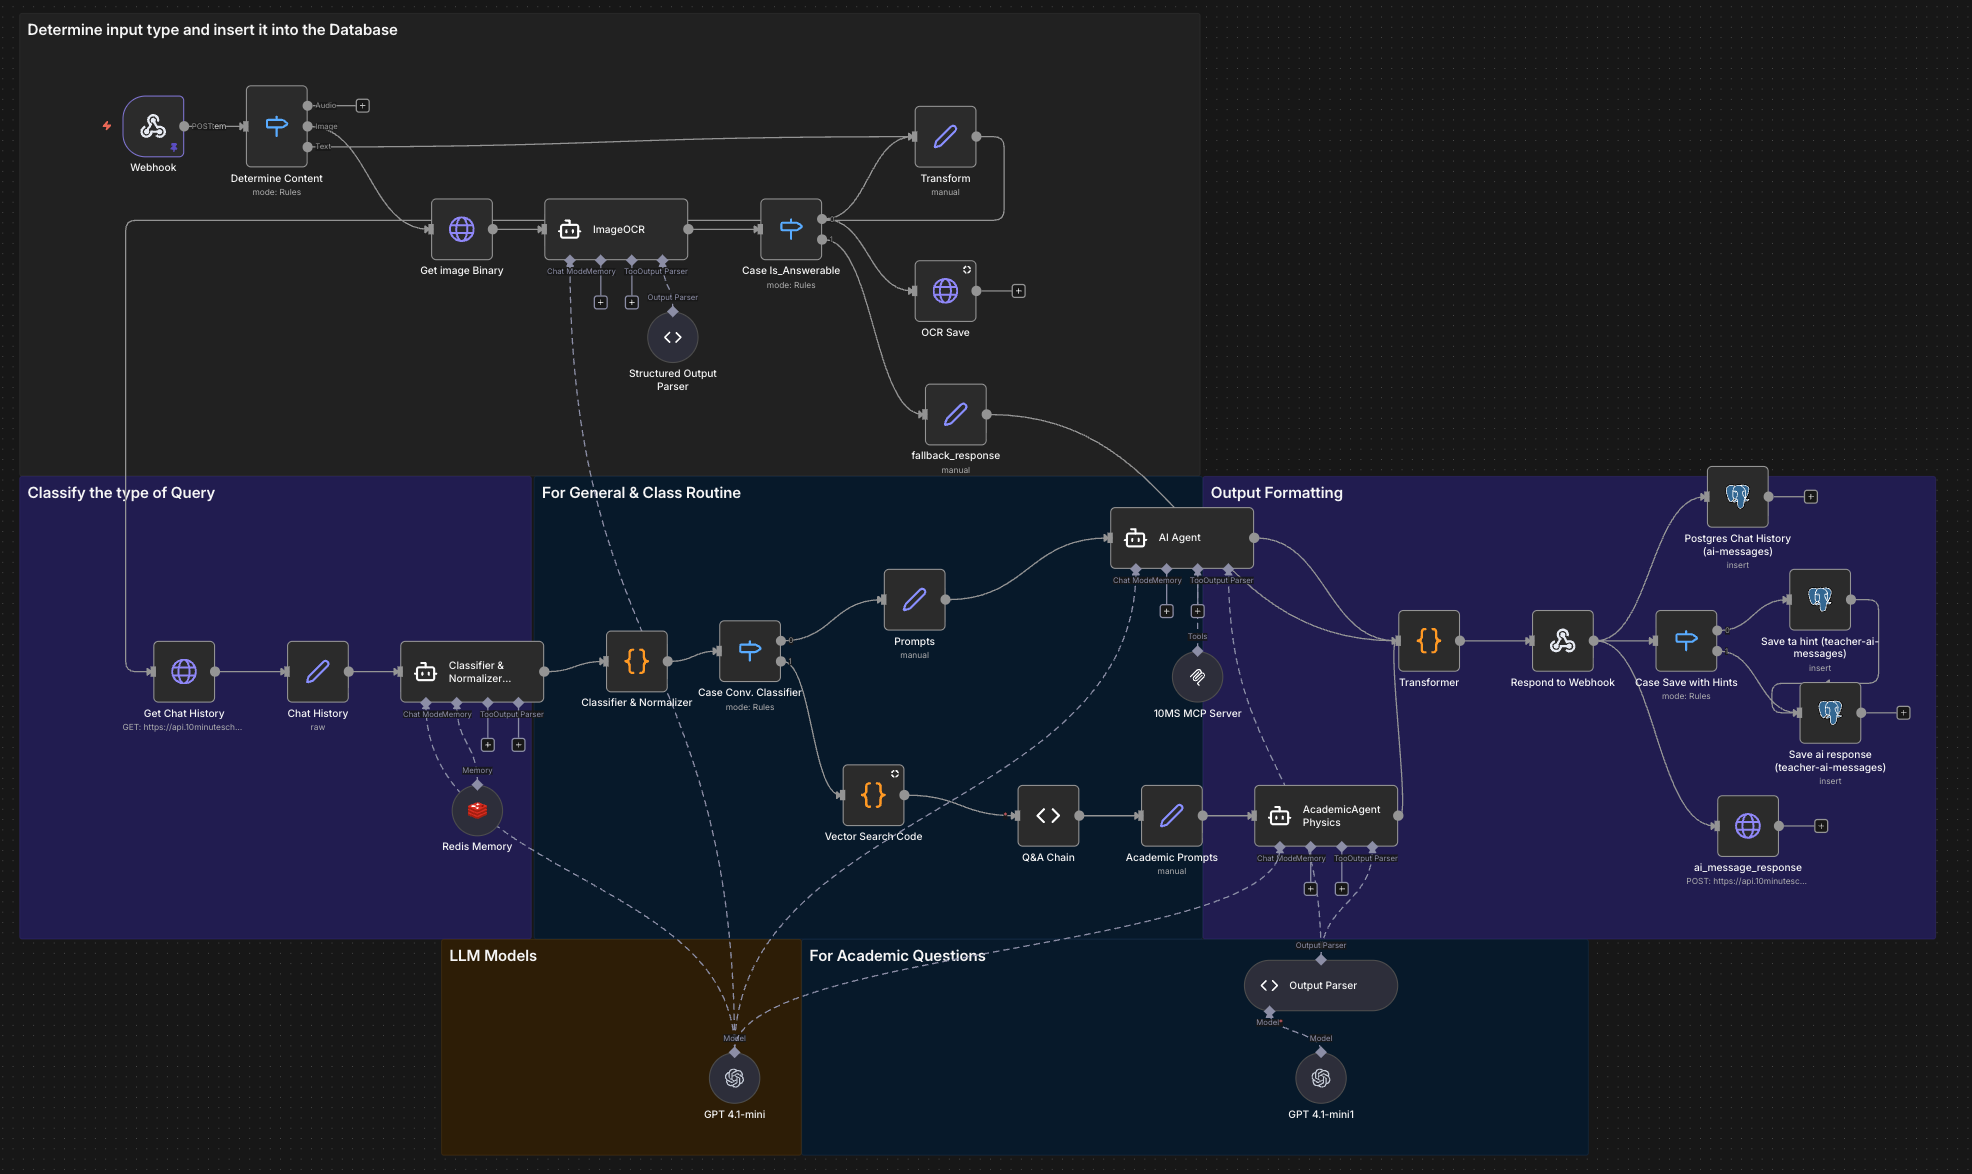Select the Vector Search Code node

click(x=873, y=795)
